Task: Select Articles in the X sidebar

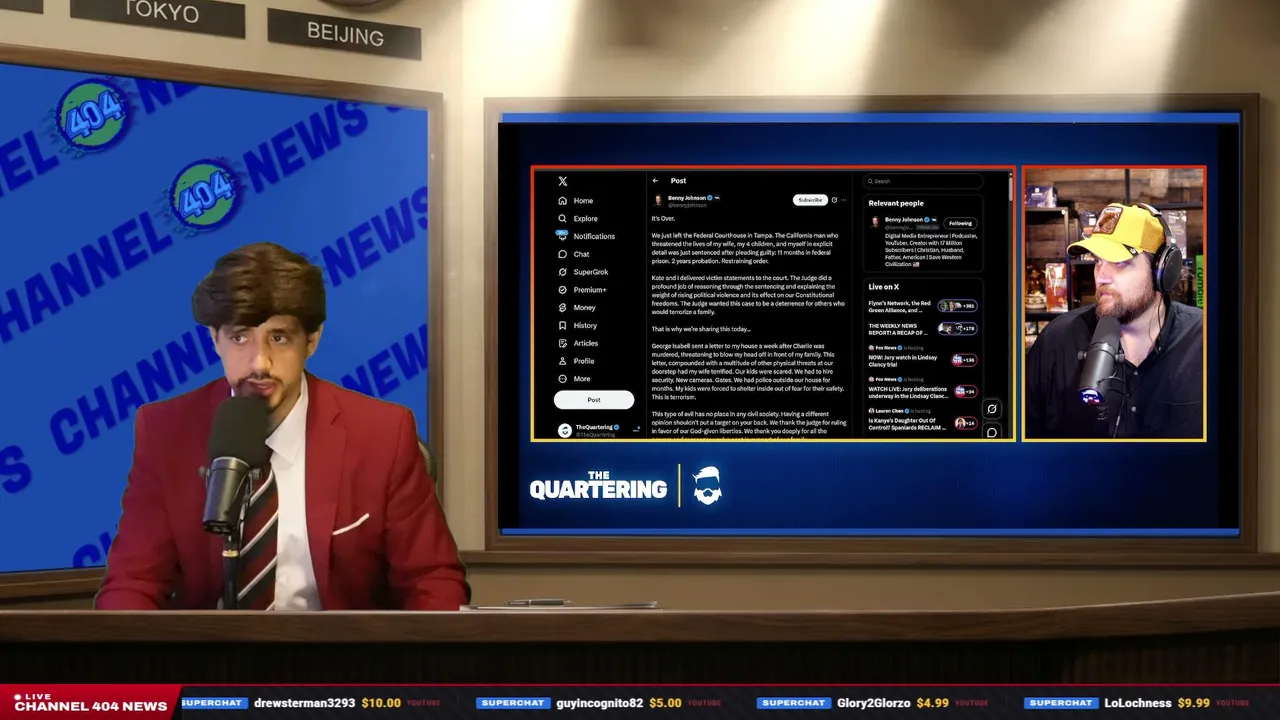Action: point(578,343)
